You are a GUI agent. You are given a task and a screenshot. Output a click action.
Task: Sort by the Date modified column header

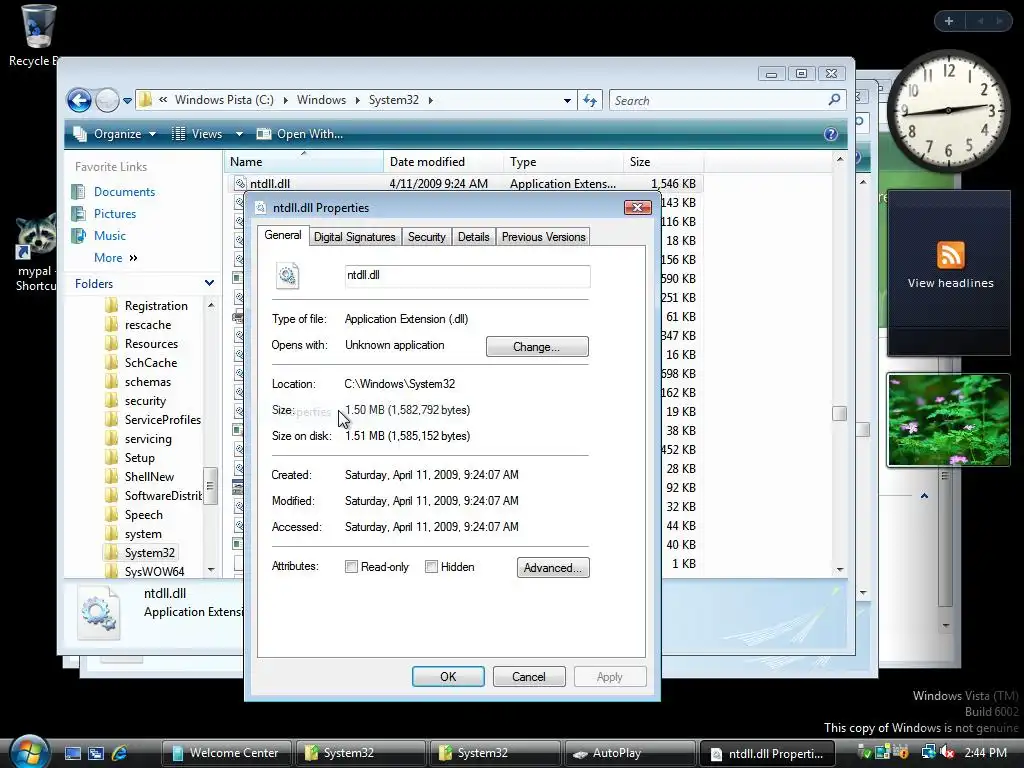[x=443, y=162]
